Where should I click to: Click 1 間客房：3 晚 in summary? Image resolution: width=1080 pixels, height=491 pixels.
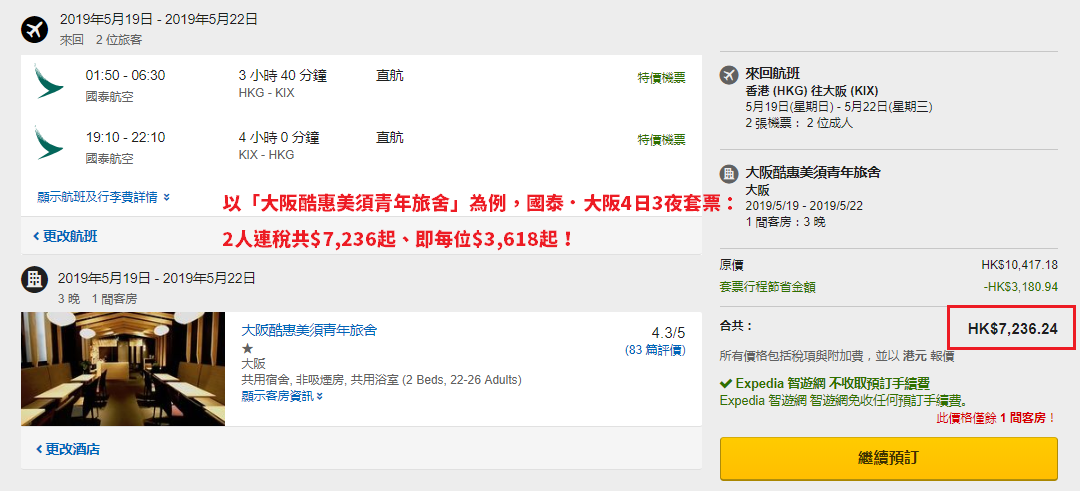785,222
